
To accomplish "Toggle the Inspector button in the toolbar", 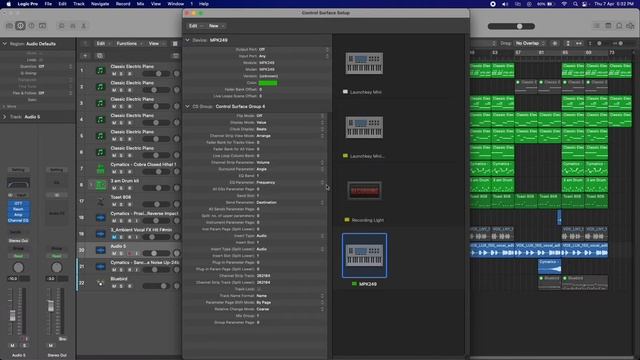I will pyautogui.click(x=20, y=26).
